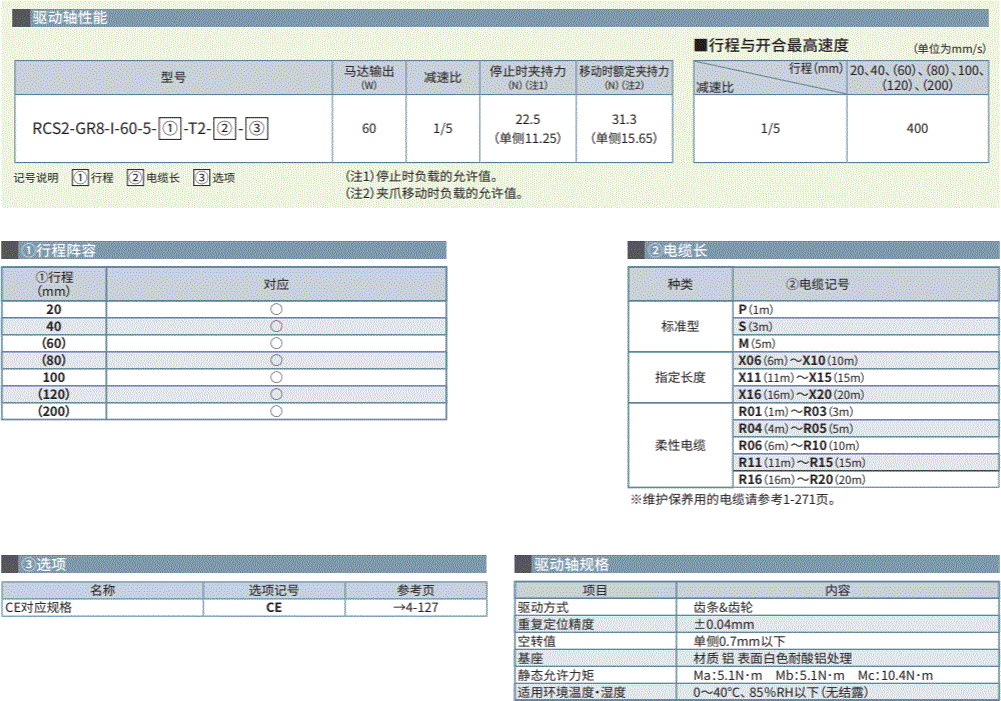The image size is (1001, 701).
Task: Select the circle for 20 mm stroke
Action: (276, 310)
